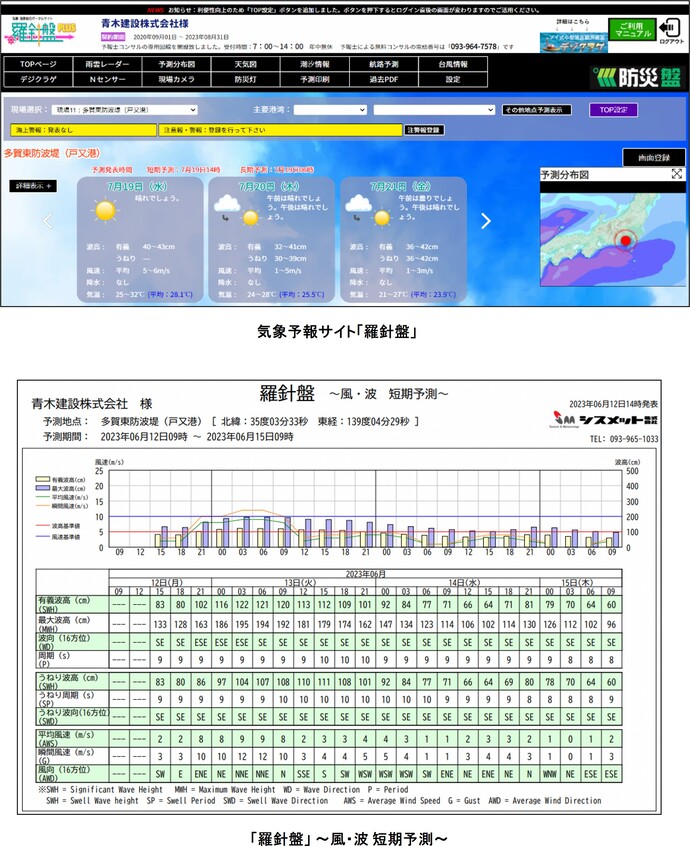
Task: Open the TOPページ menu item
Action: click(38, 64)
